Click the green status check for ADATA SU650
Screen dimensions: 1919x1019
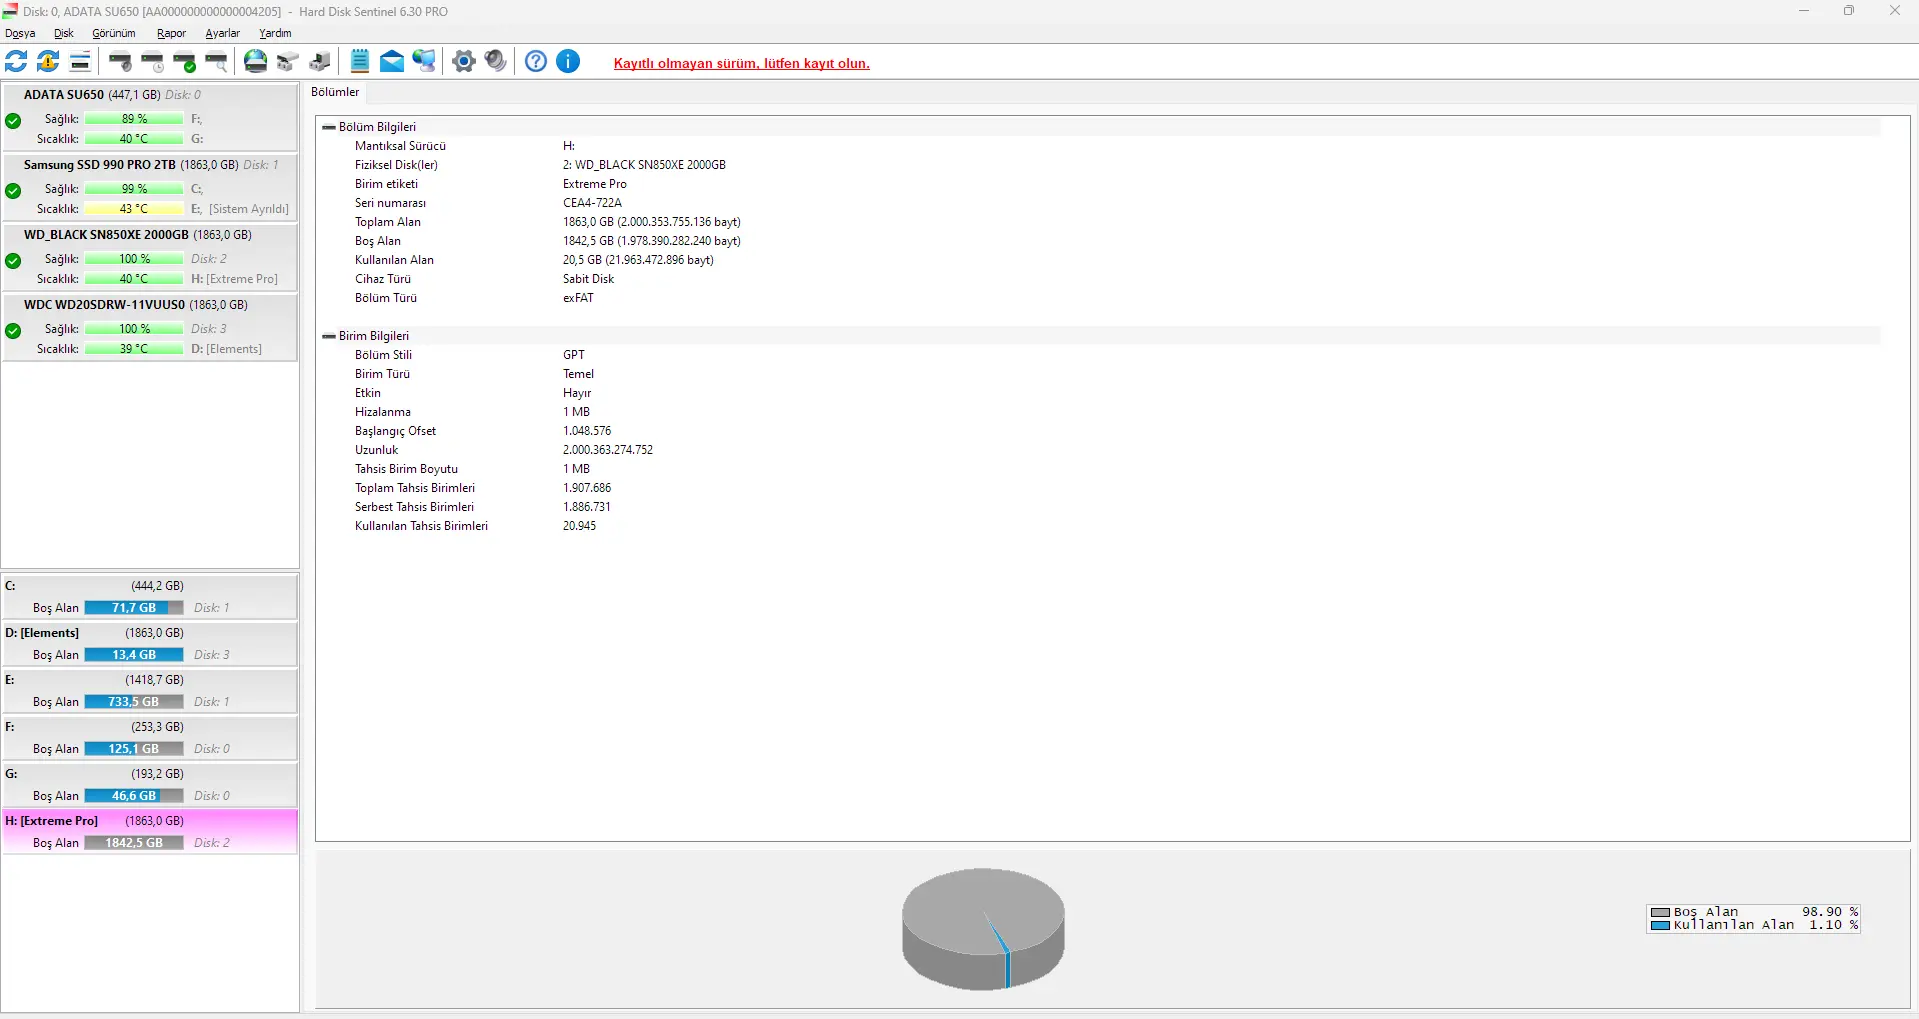(13, 121)
